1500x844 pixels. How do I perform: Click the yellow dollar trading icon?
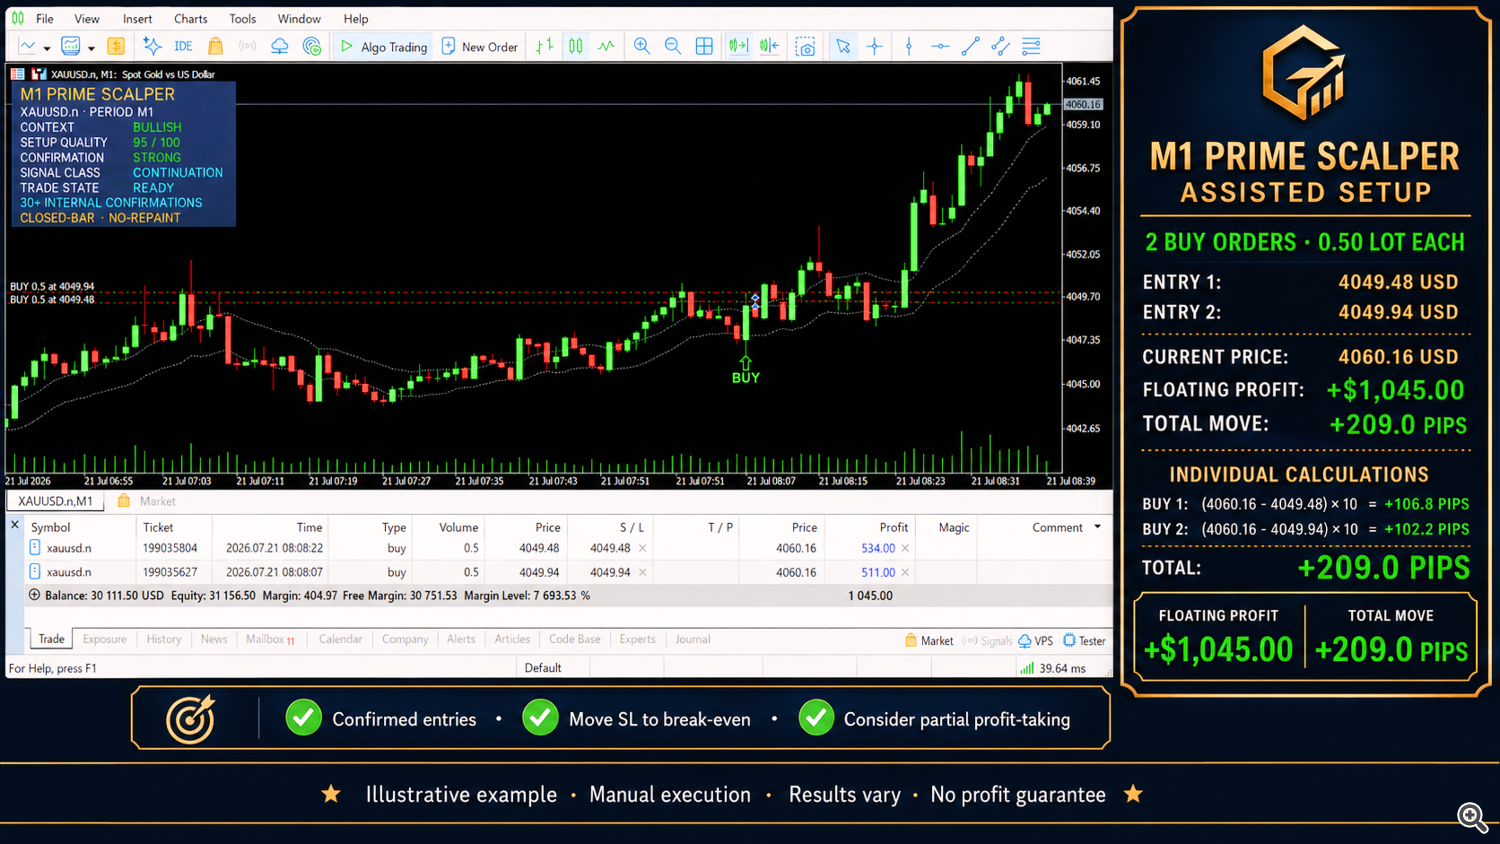116,46
